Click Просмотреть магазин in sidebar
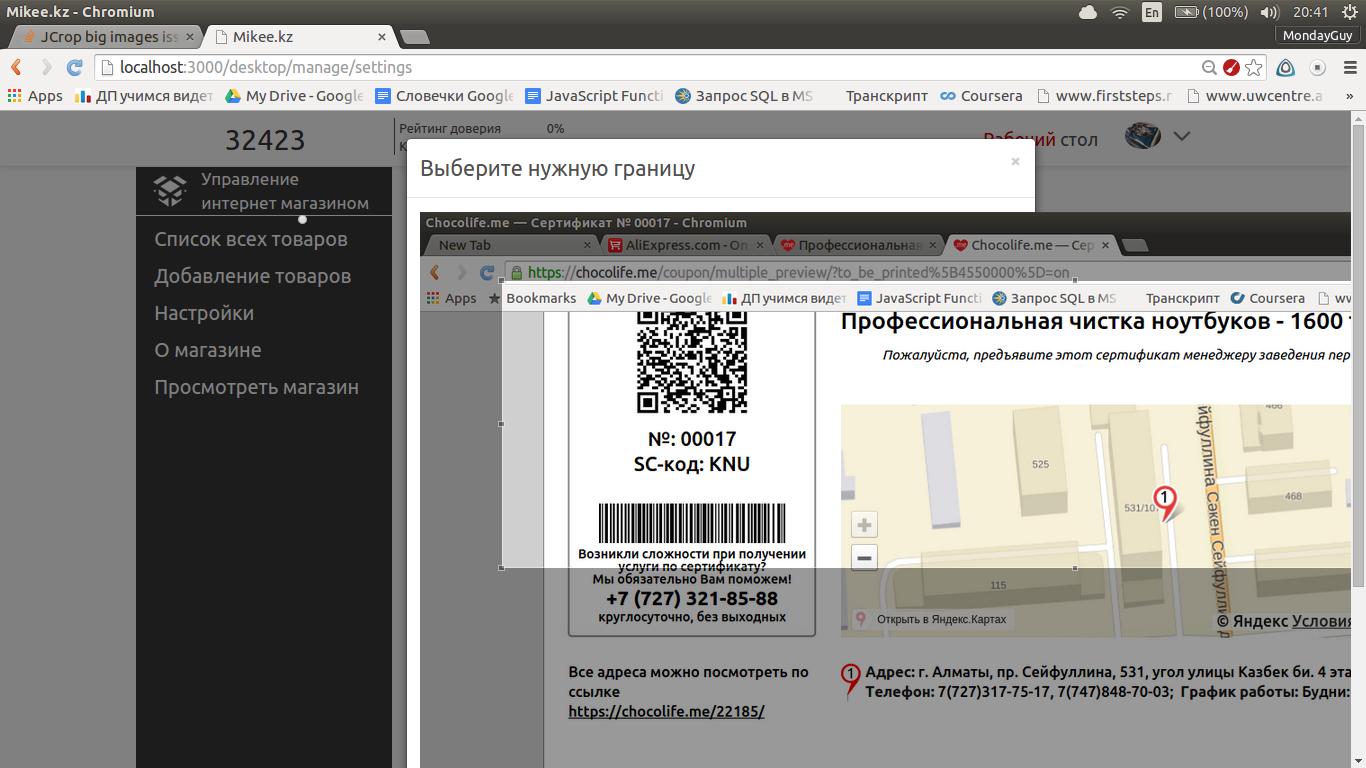Screen dimensions: 1366x768 [256, 388]
